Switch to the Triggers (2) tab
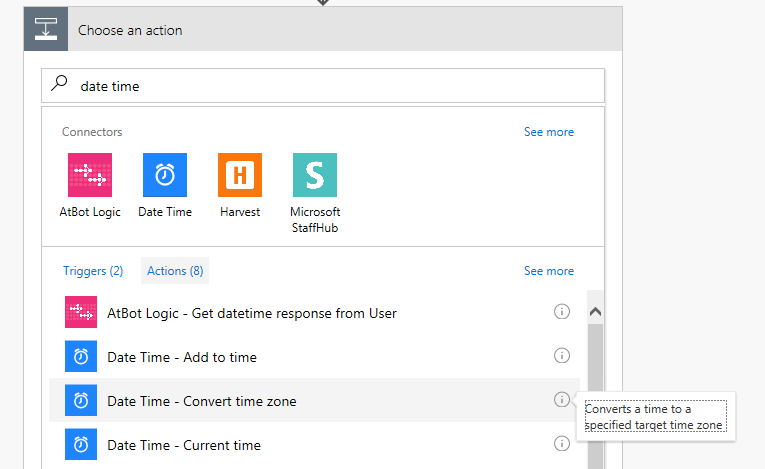The height and width of the screenshot is (469, 765). point(93,271)
